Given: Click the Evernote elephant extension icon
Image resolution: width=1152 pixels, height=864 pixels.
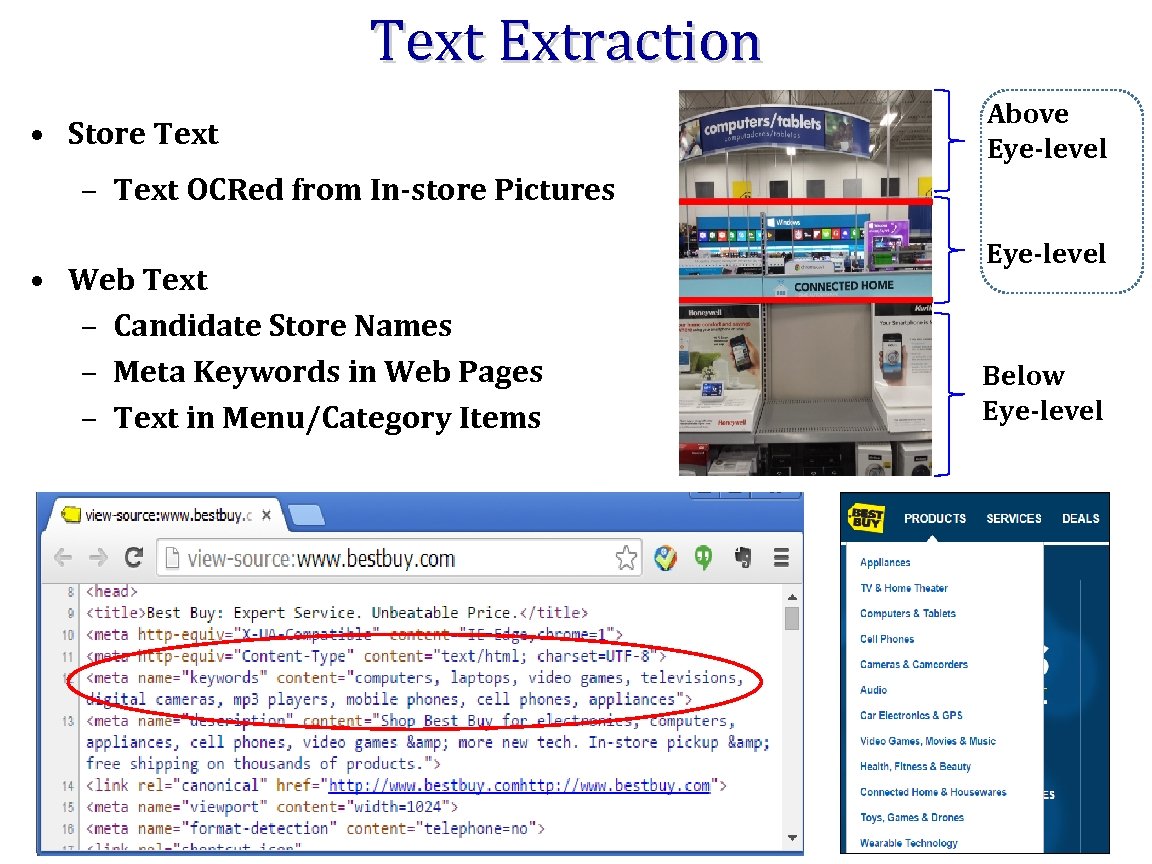Looking at the screenshot, I should pos(743,558).
